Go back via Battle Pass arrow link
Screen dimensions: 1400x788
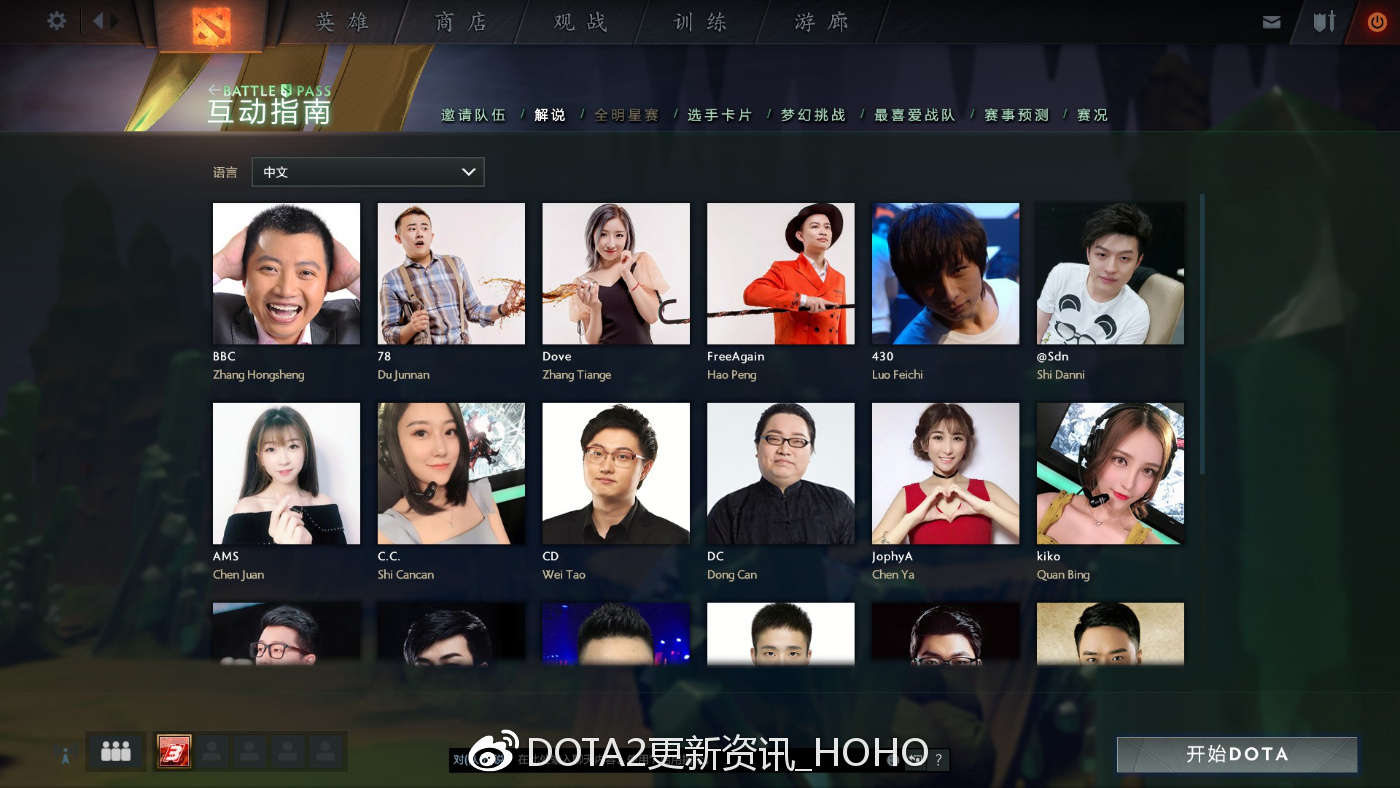(x=269, y=91)
